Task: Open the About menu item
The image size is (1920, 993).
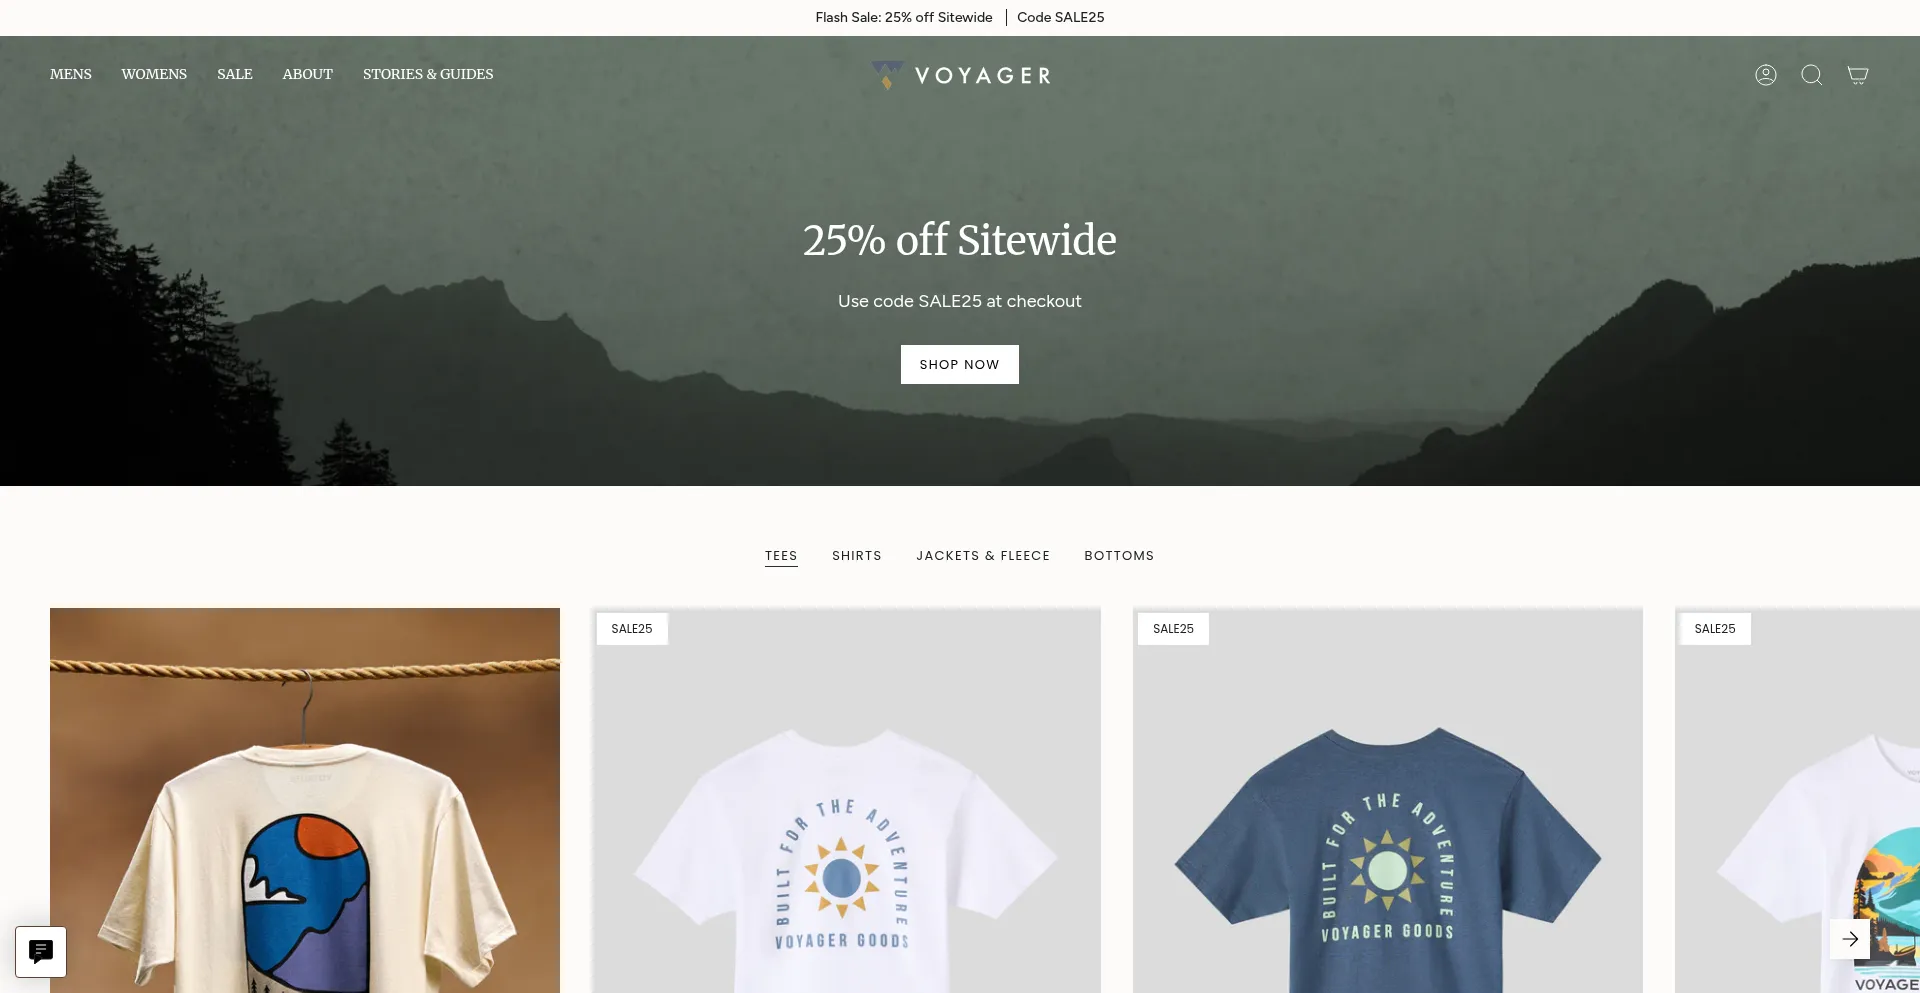Action: (x=307, y=74)
